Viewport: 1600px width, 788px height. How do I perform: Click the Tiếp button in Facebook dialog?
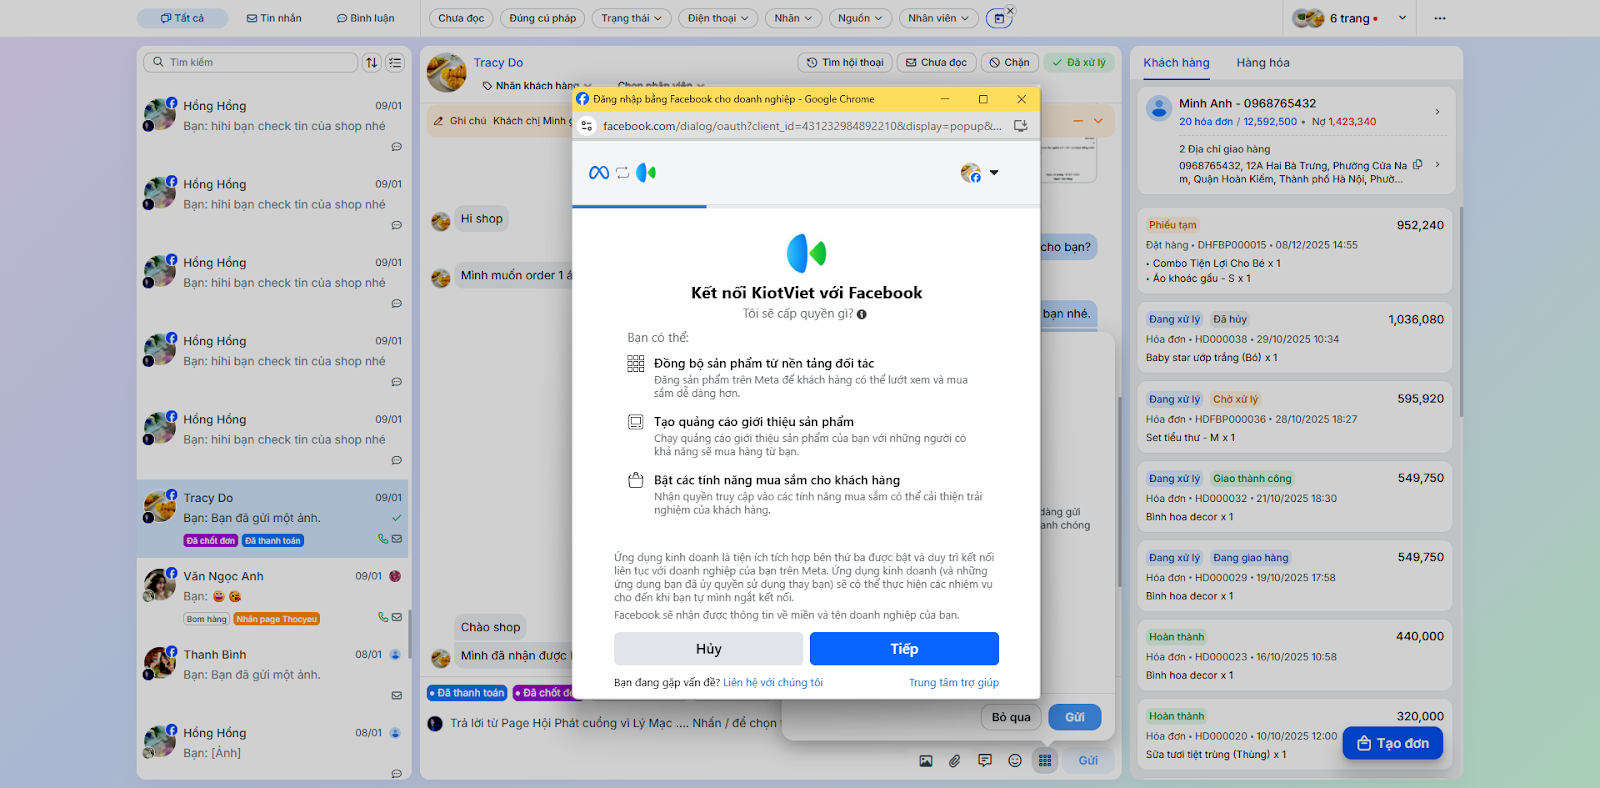coord(904,649)
